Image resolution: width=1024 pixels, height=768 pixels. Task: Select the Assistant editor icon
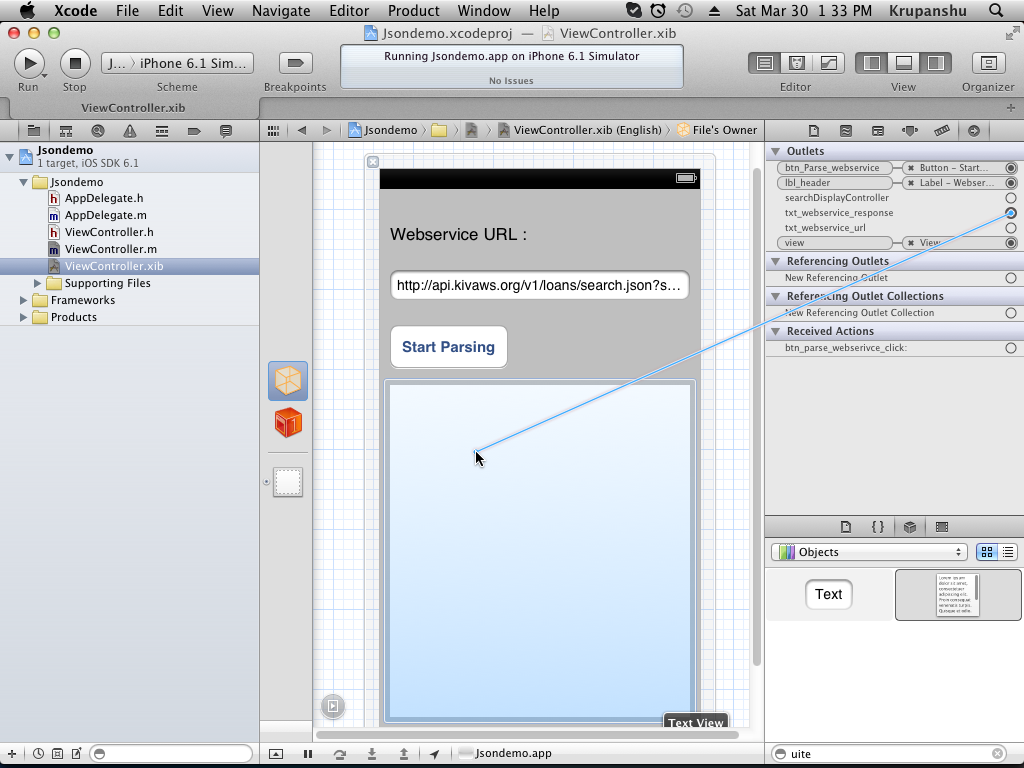coord(796,63)
